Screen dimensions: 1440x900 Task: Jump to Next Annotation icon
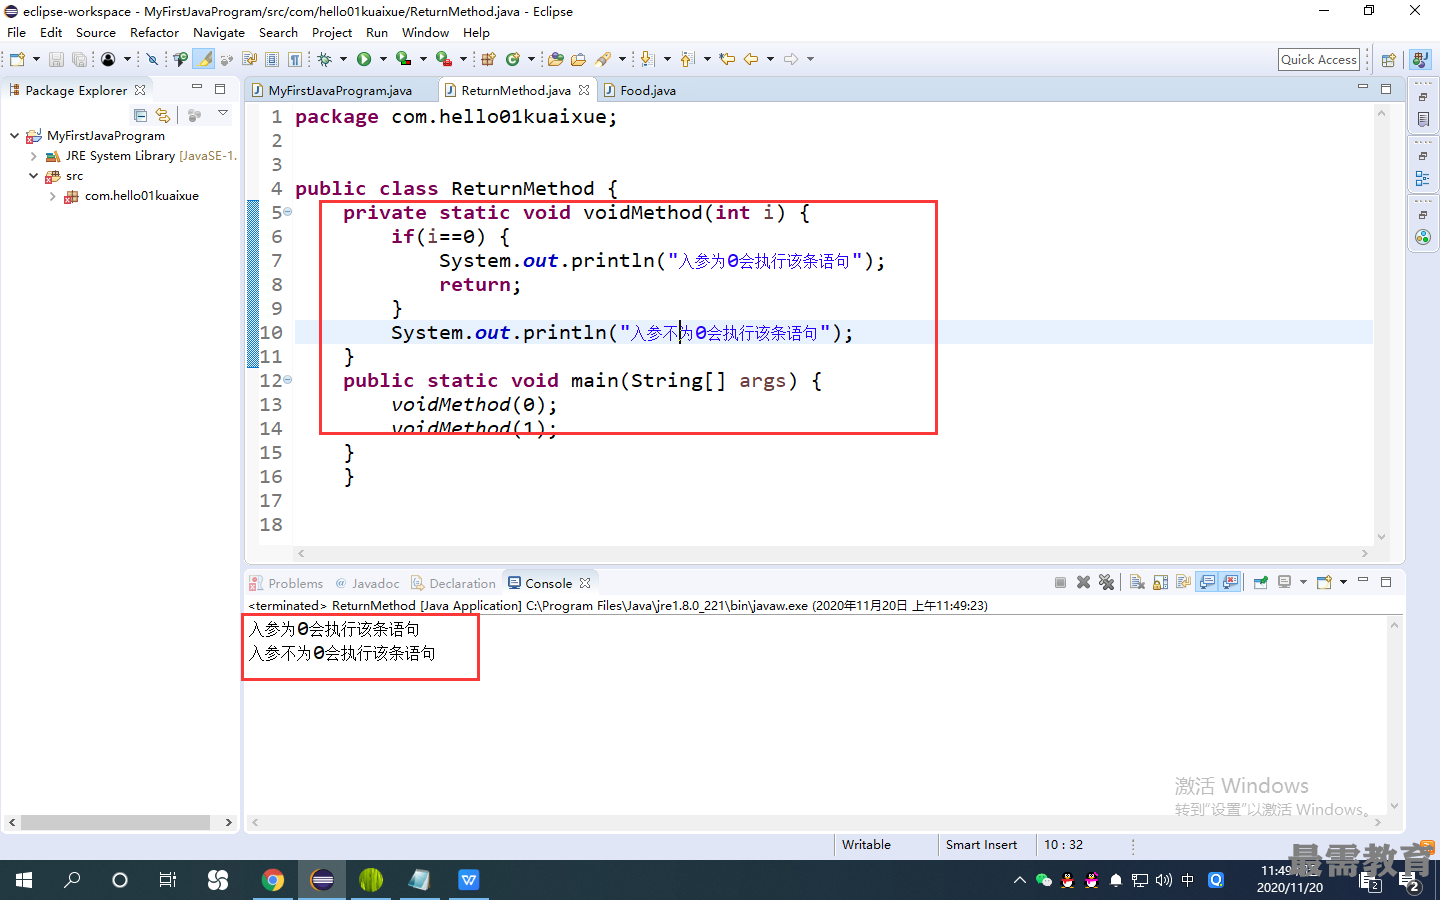[647, 59]
